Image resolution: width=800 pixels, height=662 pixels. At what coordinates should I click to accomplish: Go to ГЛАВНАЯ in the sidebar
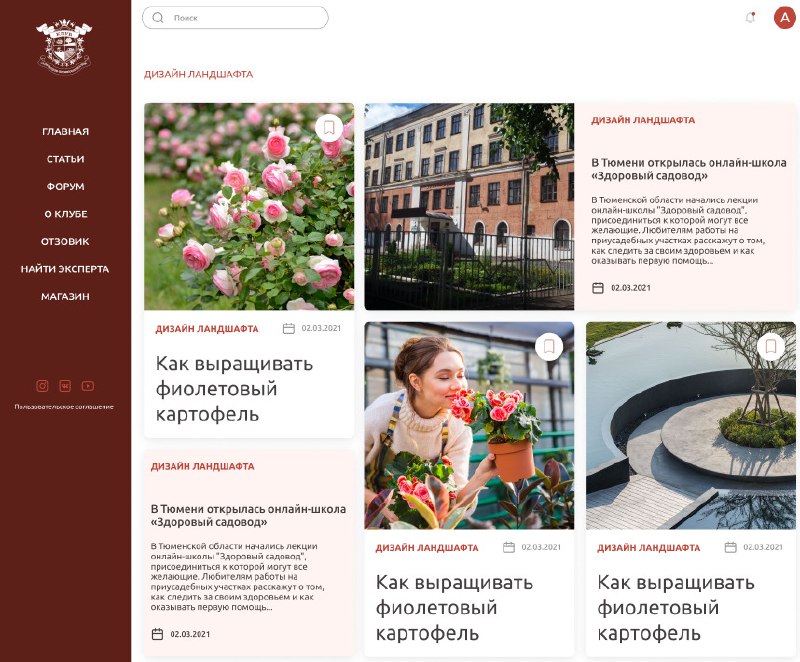(65, 132)
